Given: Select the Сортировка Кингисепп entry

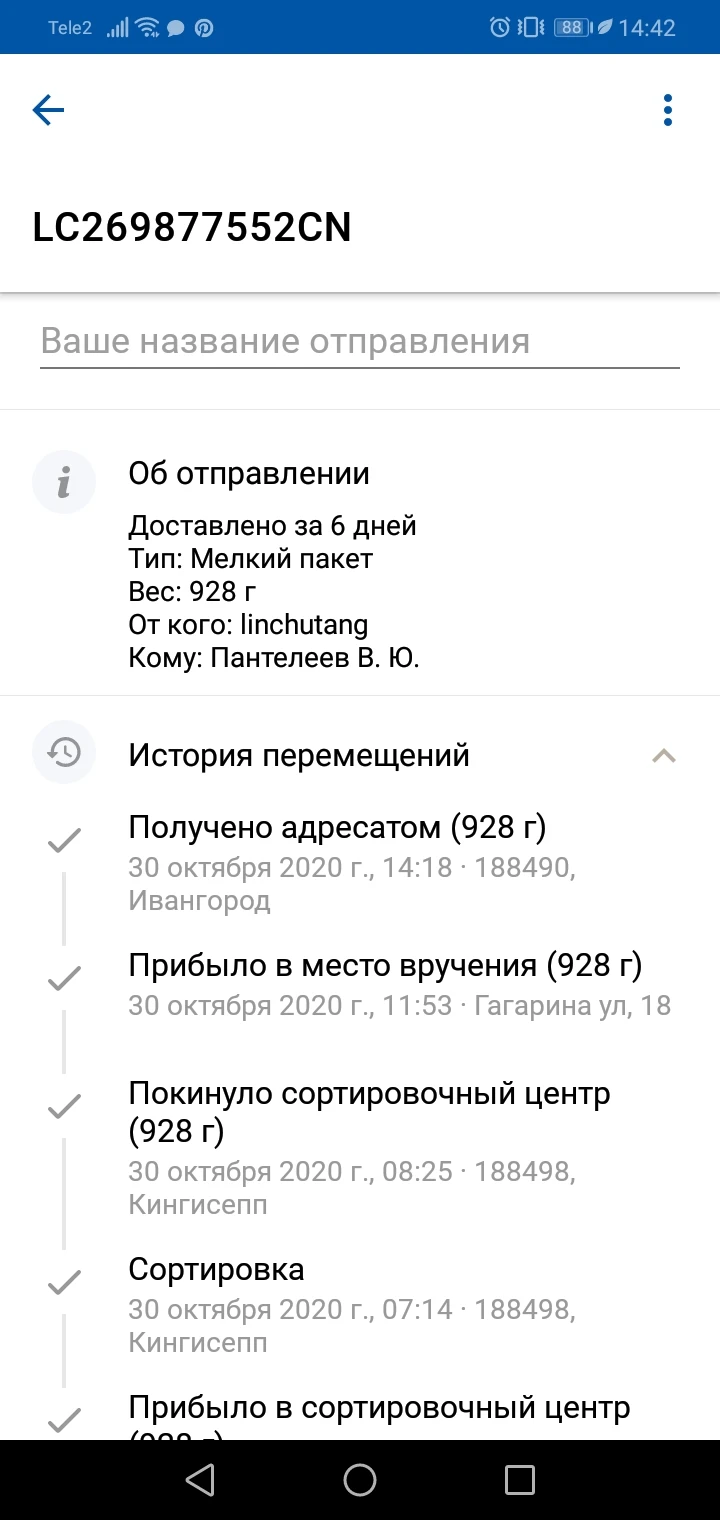Looking at the screenshot, I should [350, 1305].
